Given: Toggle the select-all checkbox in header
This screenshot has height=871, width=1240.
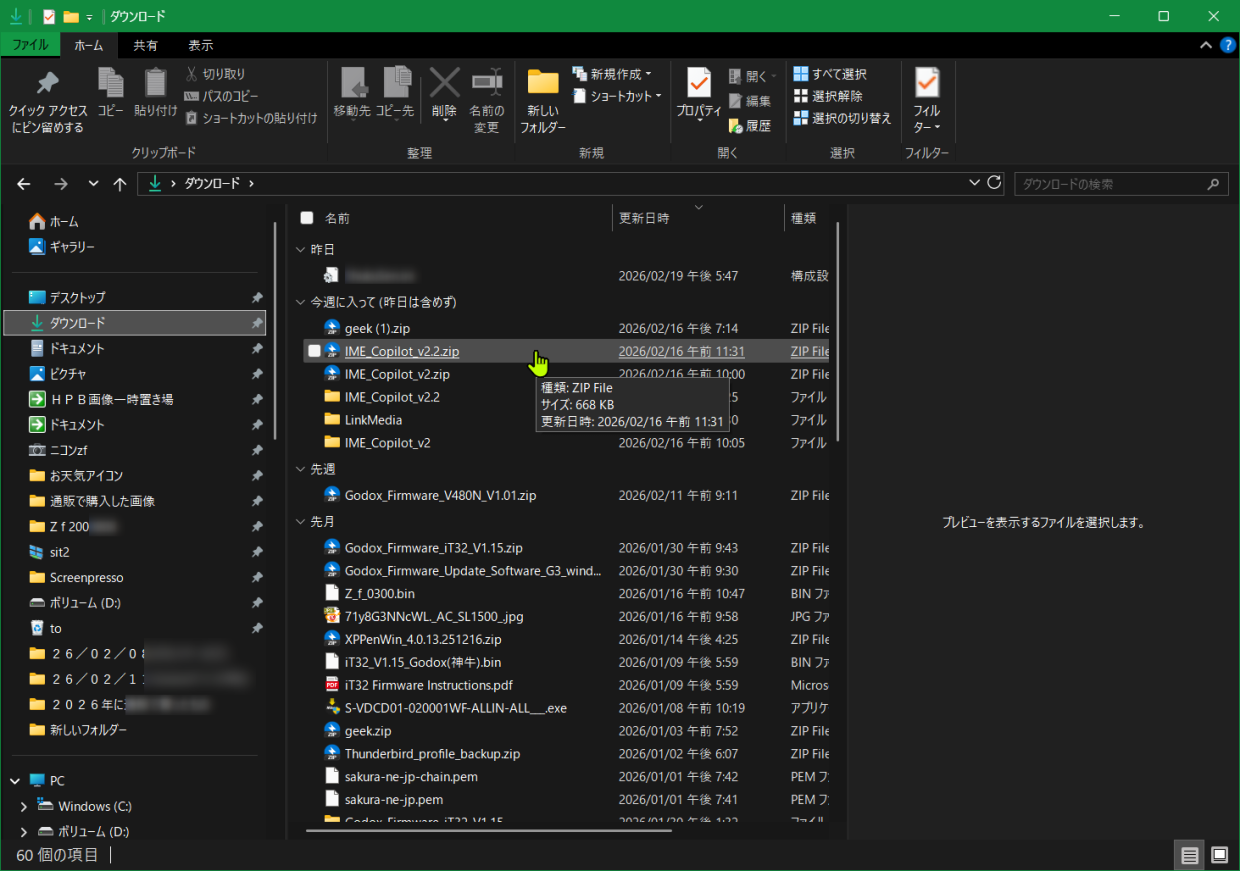Looking at the screenshot, I should click(307, 218).
